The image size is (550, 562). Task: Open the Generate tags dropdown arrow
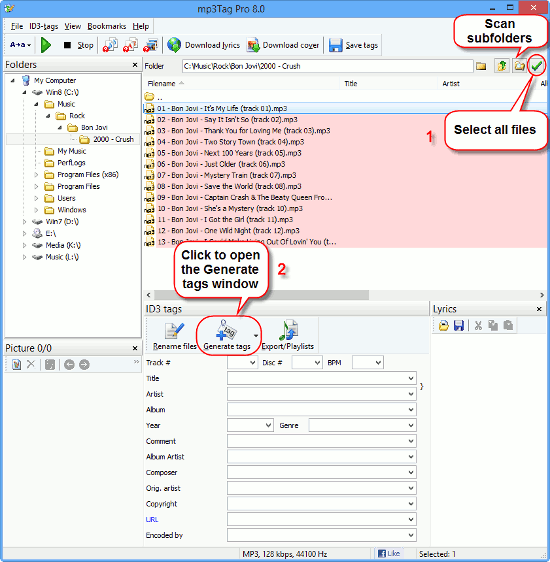click(256, 336)
